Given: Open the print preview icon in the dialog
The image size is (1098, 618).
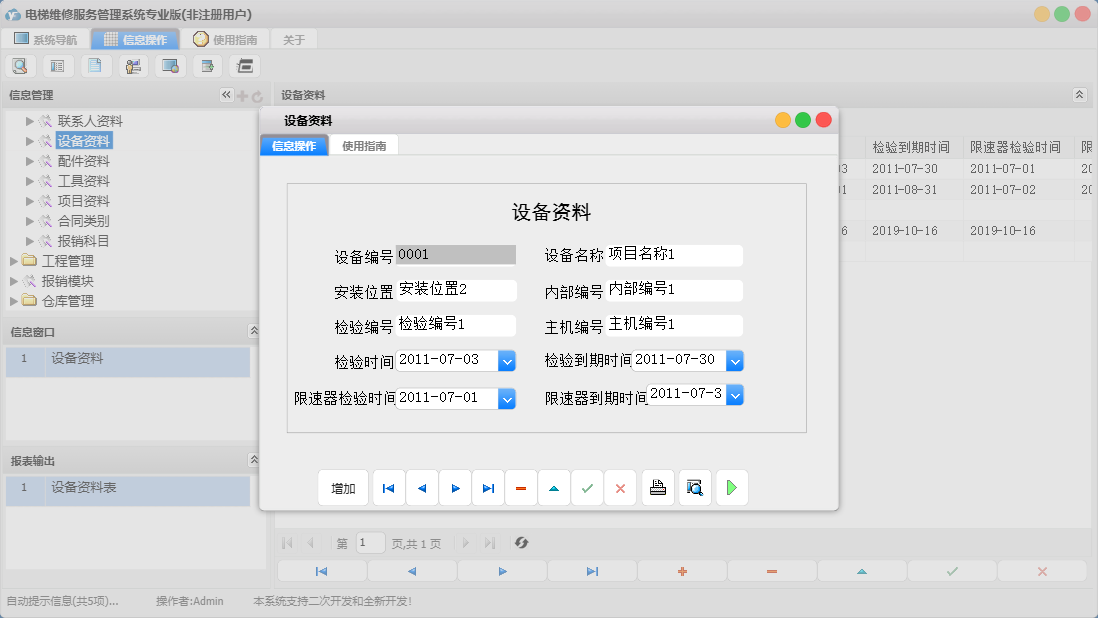Looking at the screenshot, I should pyautogui.click(x=695, y=487).
